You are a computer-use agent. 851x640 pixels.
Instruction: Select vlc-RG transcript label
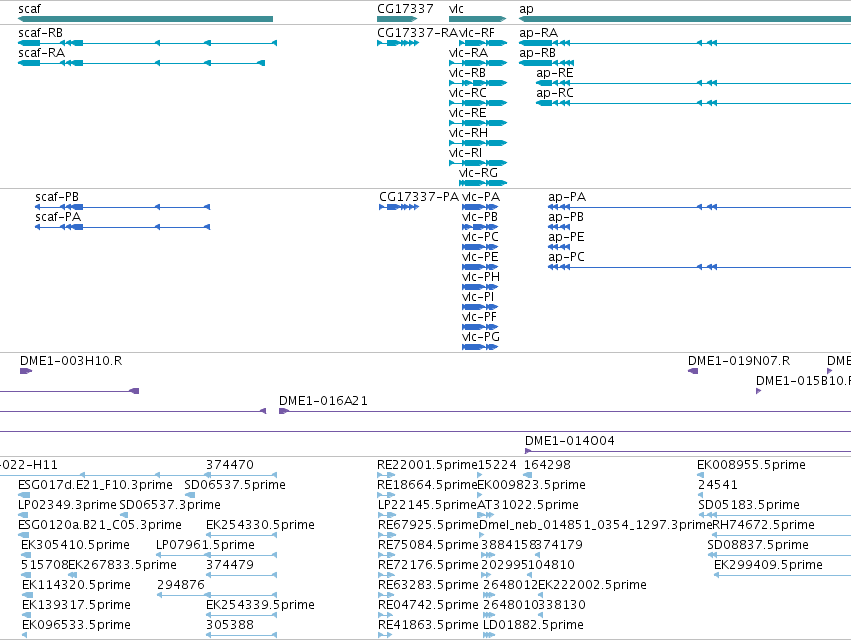pyautogui.click(x=478, y=173)
